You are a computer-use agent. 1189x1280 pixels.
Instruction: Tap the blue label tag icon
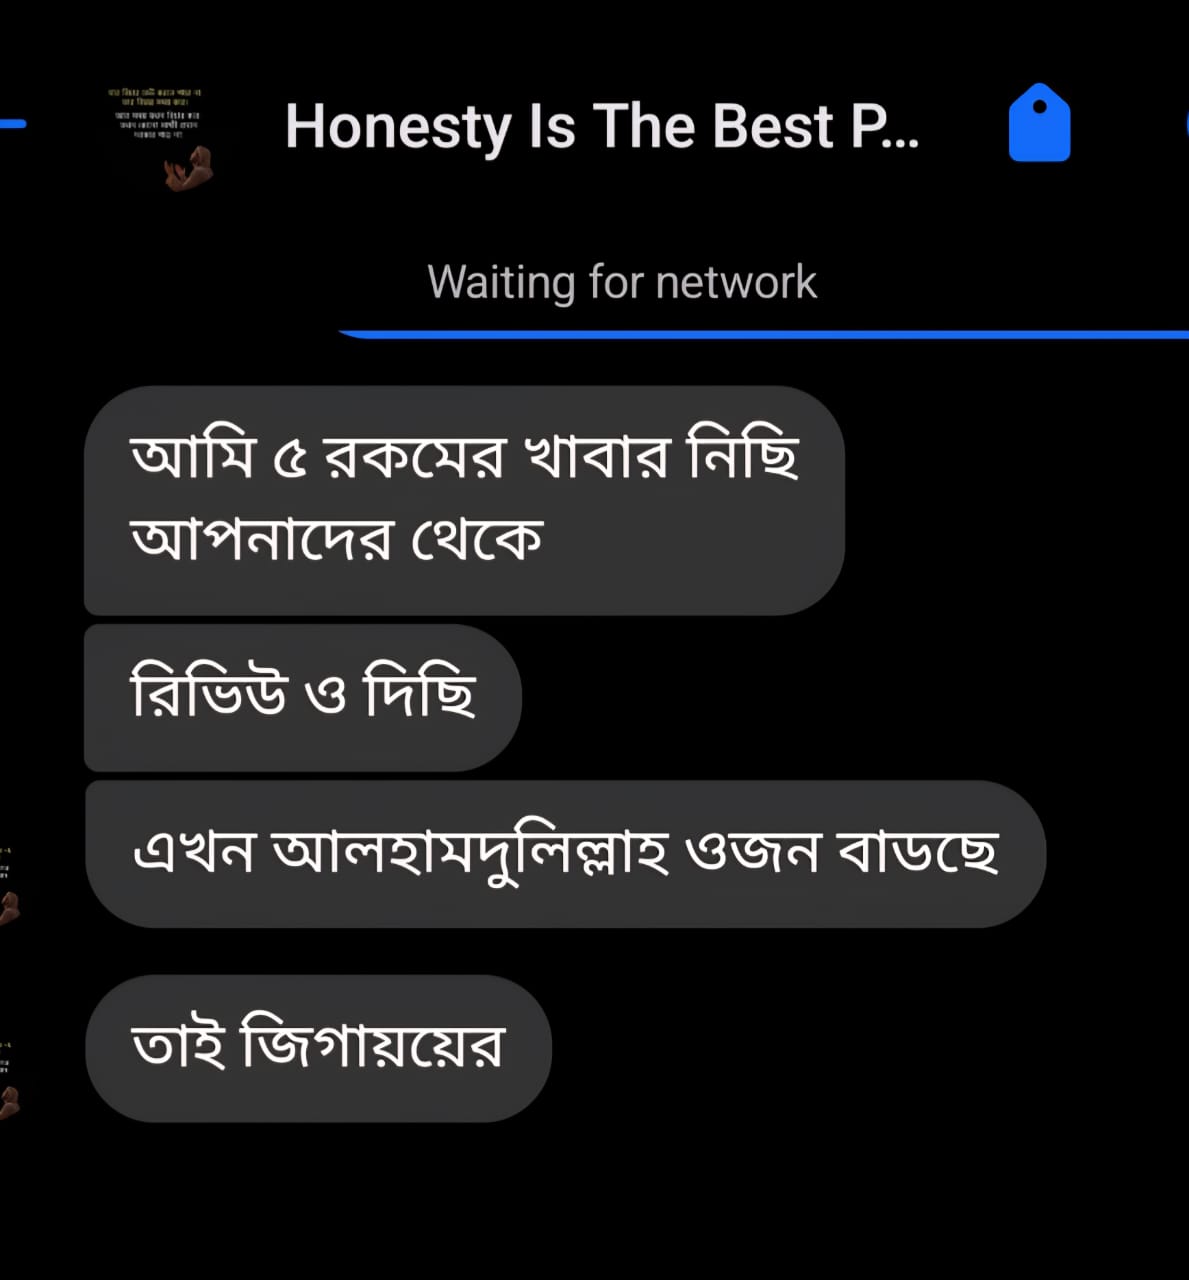click(x=1039, y=123)
